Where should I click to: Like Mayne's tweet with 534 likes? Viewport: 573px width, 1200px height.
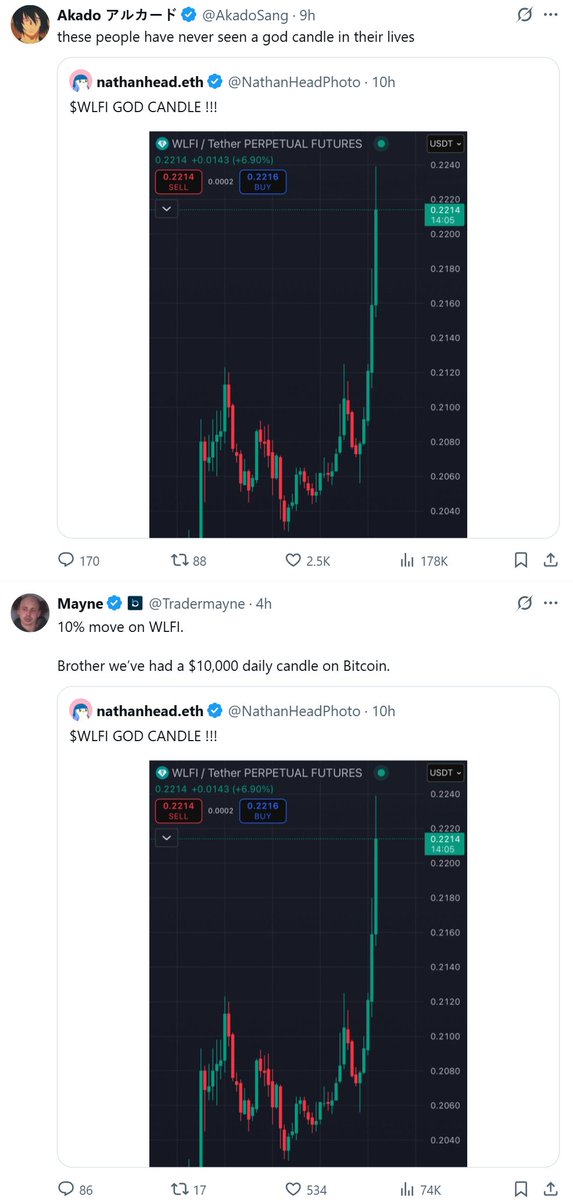(304, 1190)
